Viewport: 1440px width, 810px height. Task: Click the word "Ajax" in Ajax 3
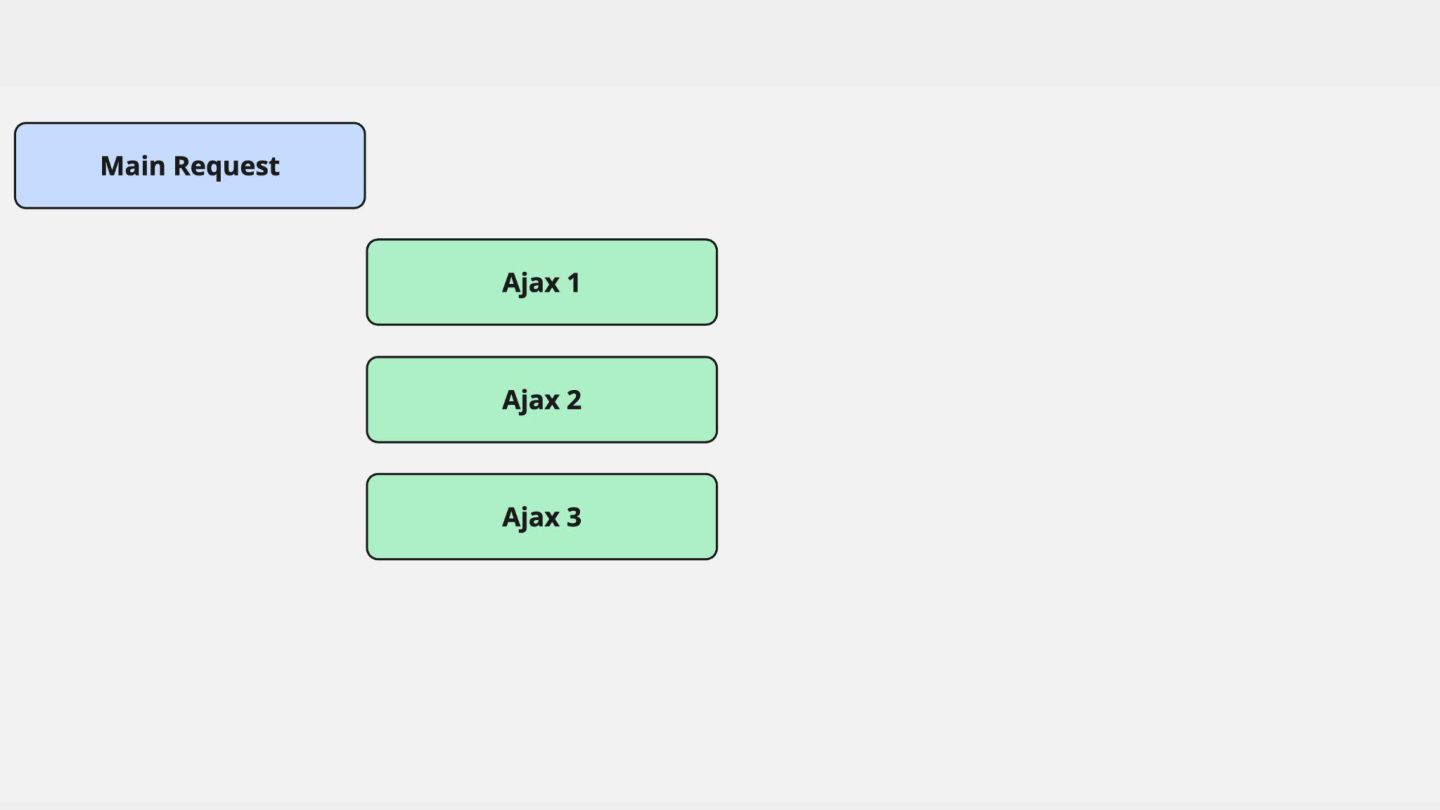[x=530, y=517]
